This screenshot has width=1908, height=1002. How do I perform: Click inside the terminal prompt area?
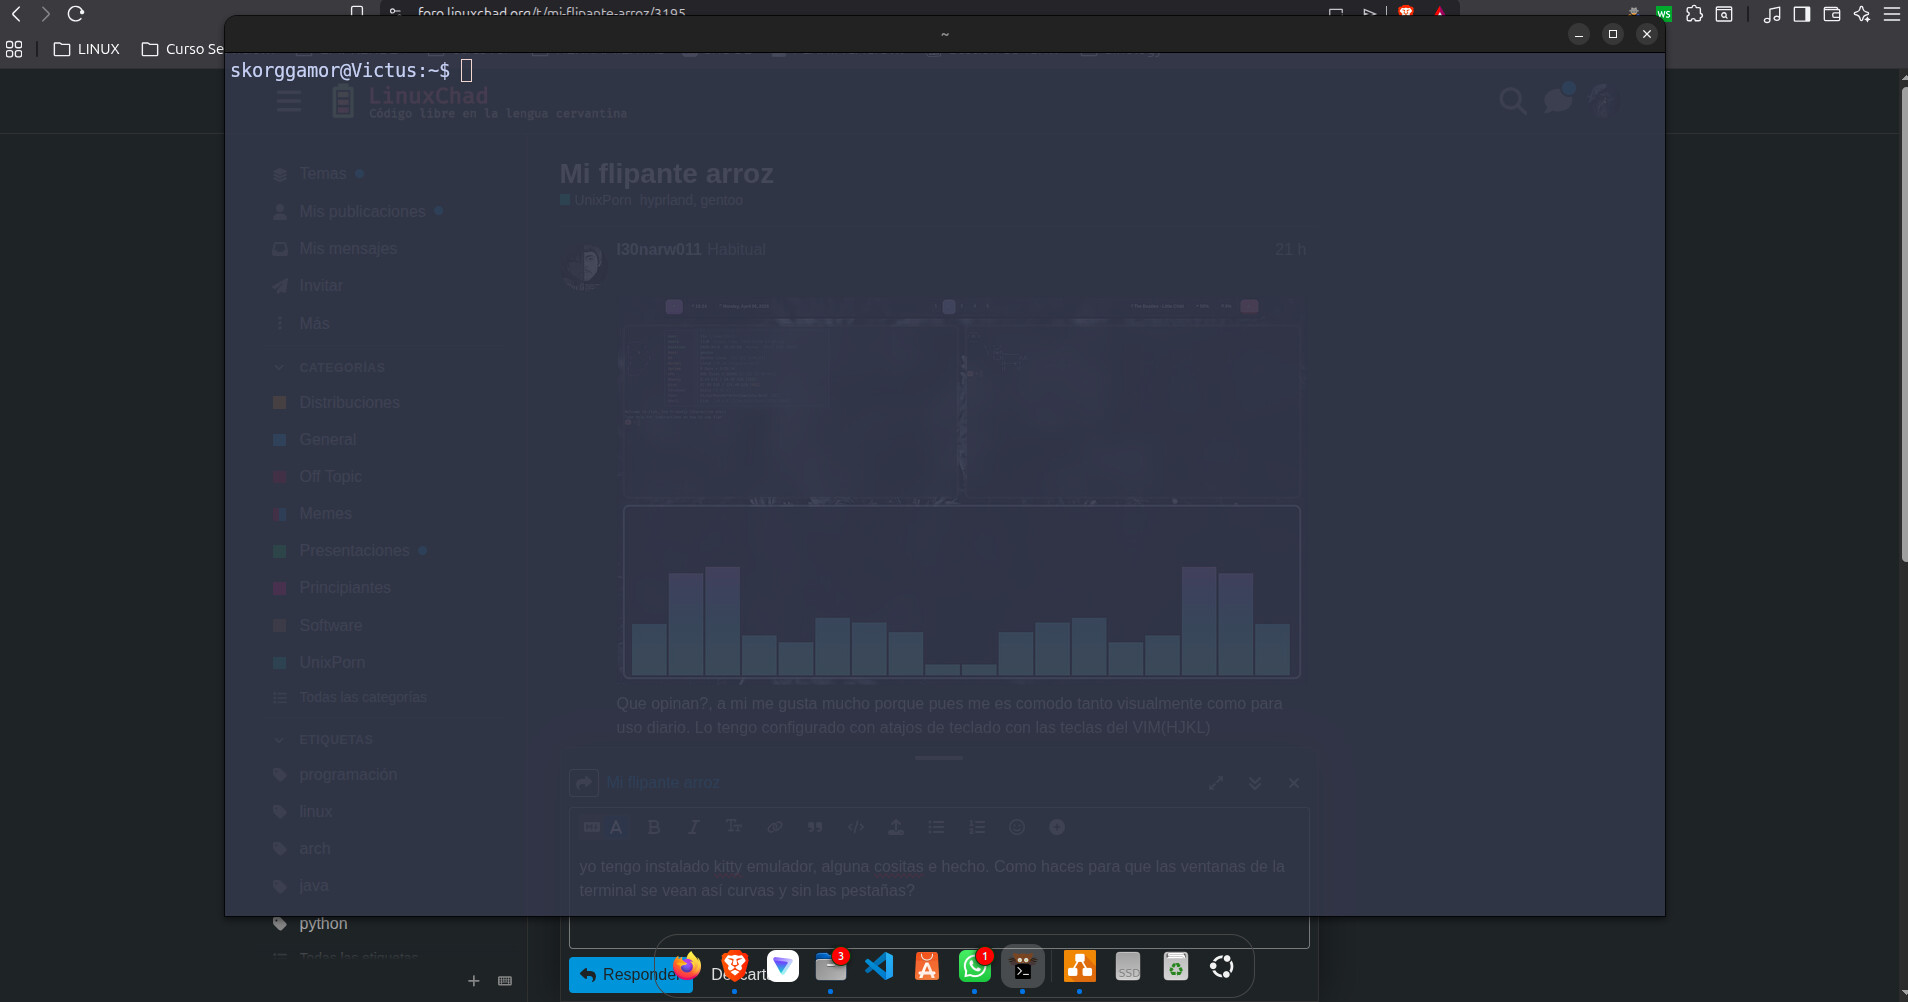pos(900,400)
